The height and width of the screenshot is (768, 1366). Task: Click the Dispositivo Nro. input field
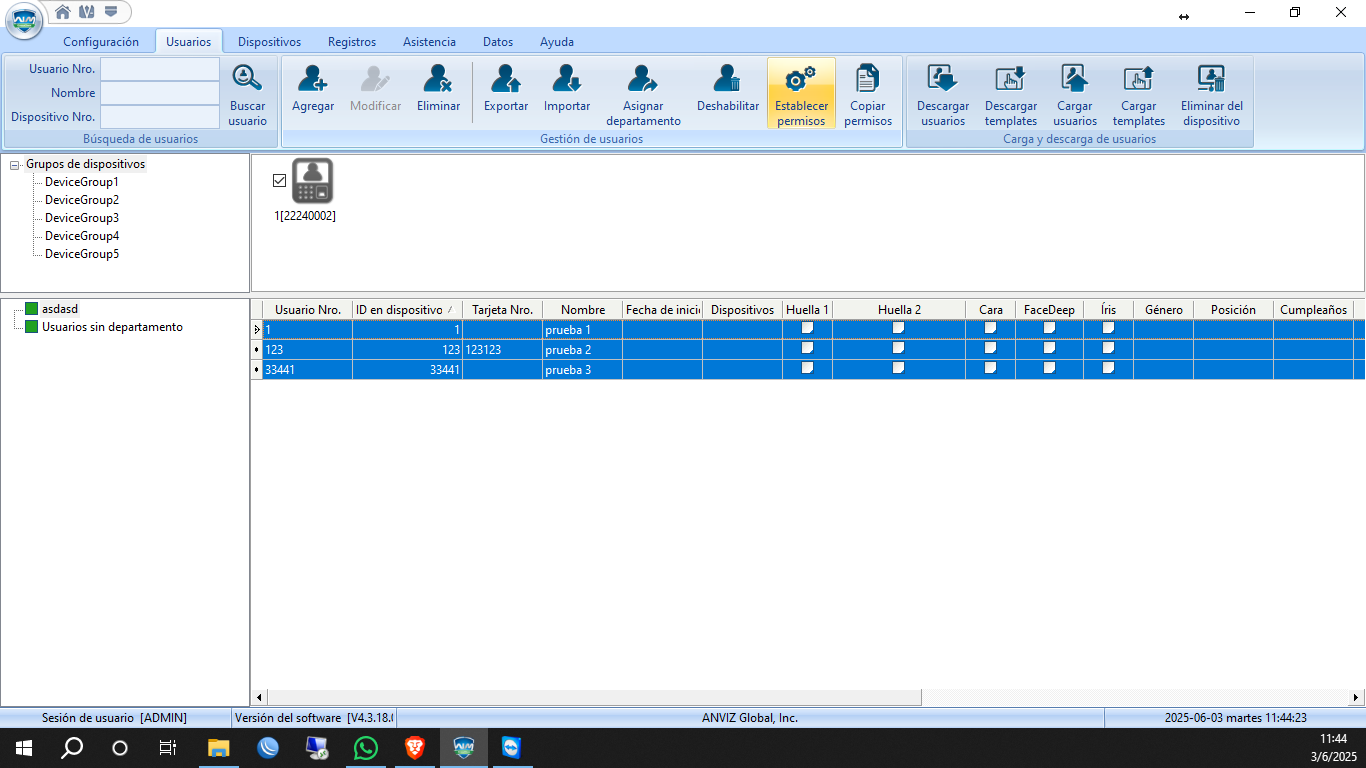(160, 117)
